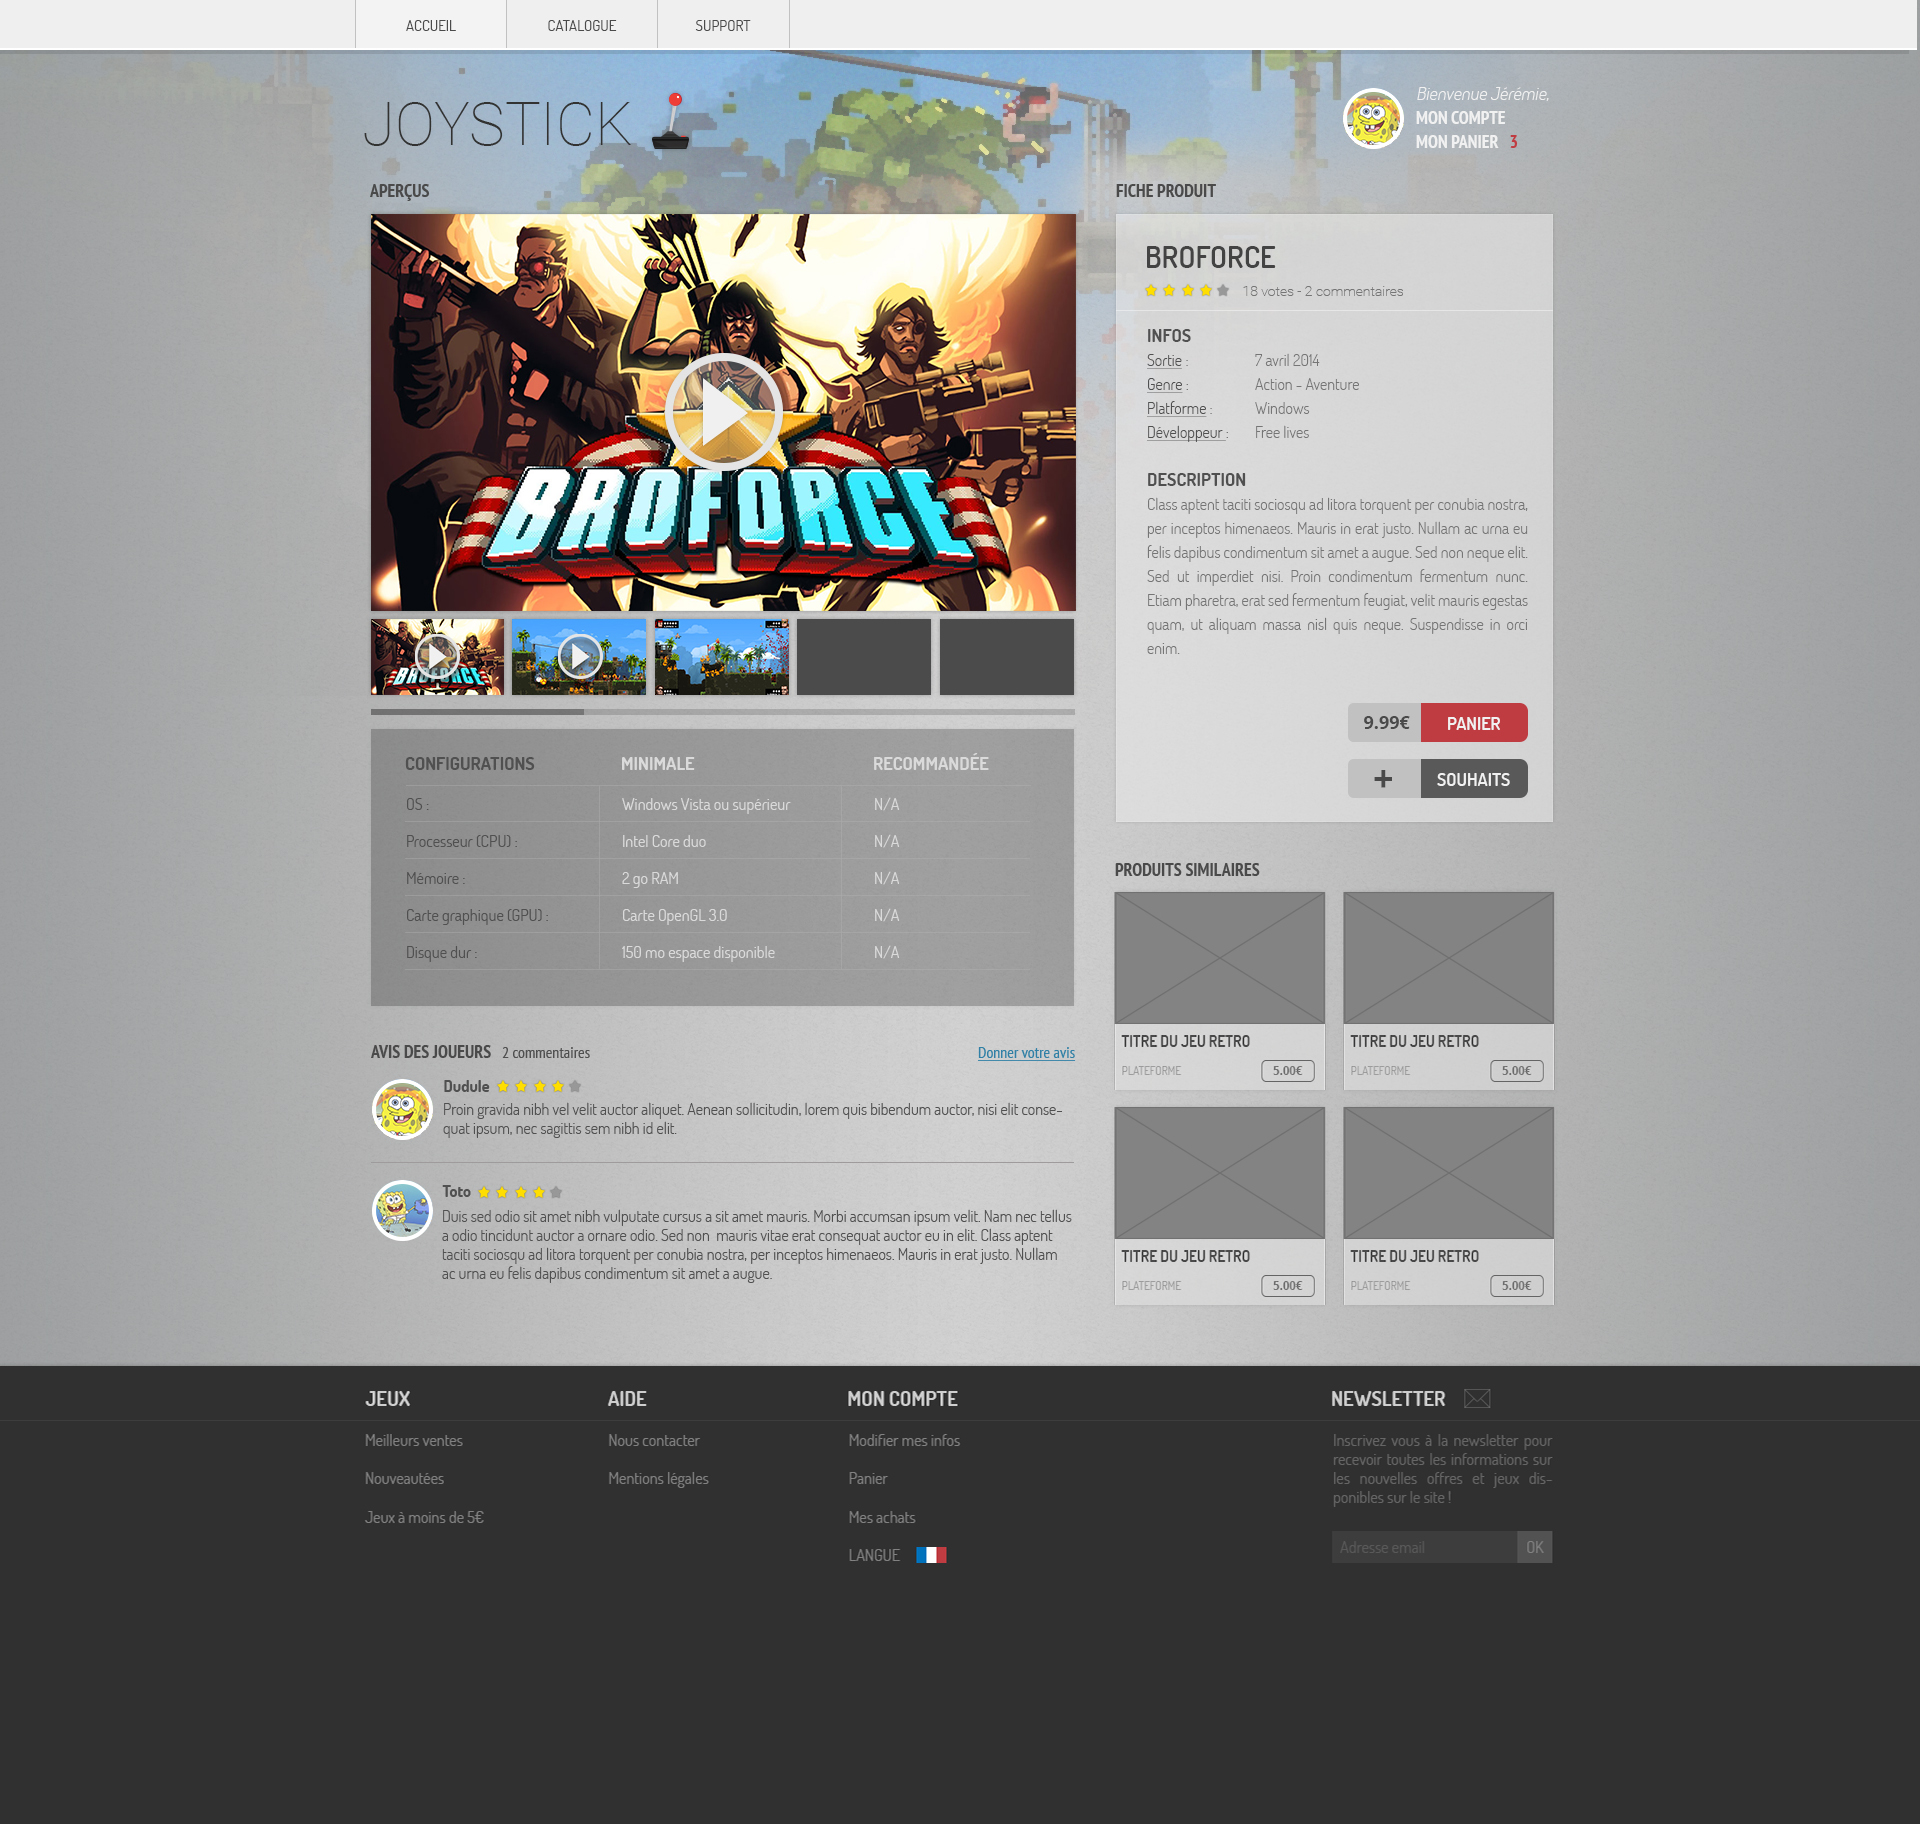
Task: Click the Souhaits wishlist button
Action: click(1473, 779)
